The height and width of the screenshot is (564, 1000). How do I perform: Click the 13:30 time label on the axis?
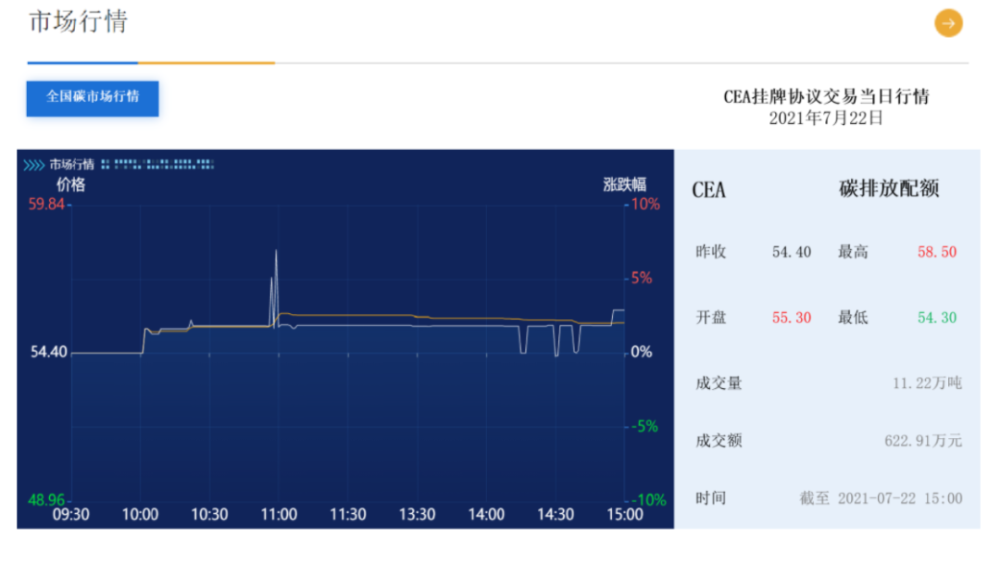click(x=417, y=515)
